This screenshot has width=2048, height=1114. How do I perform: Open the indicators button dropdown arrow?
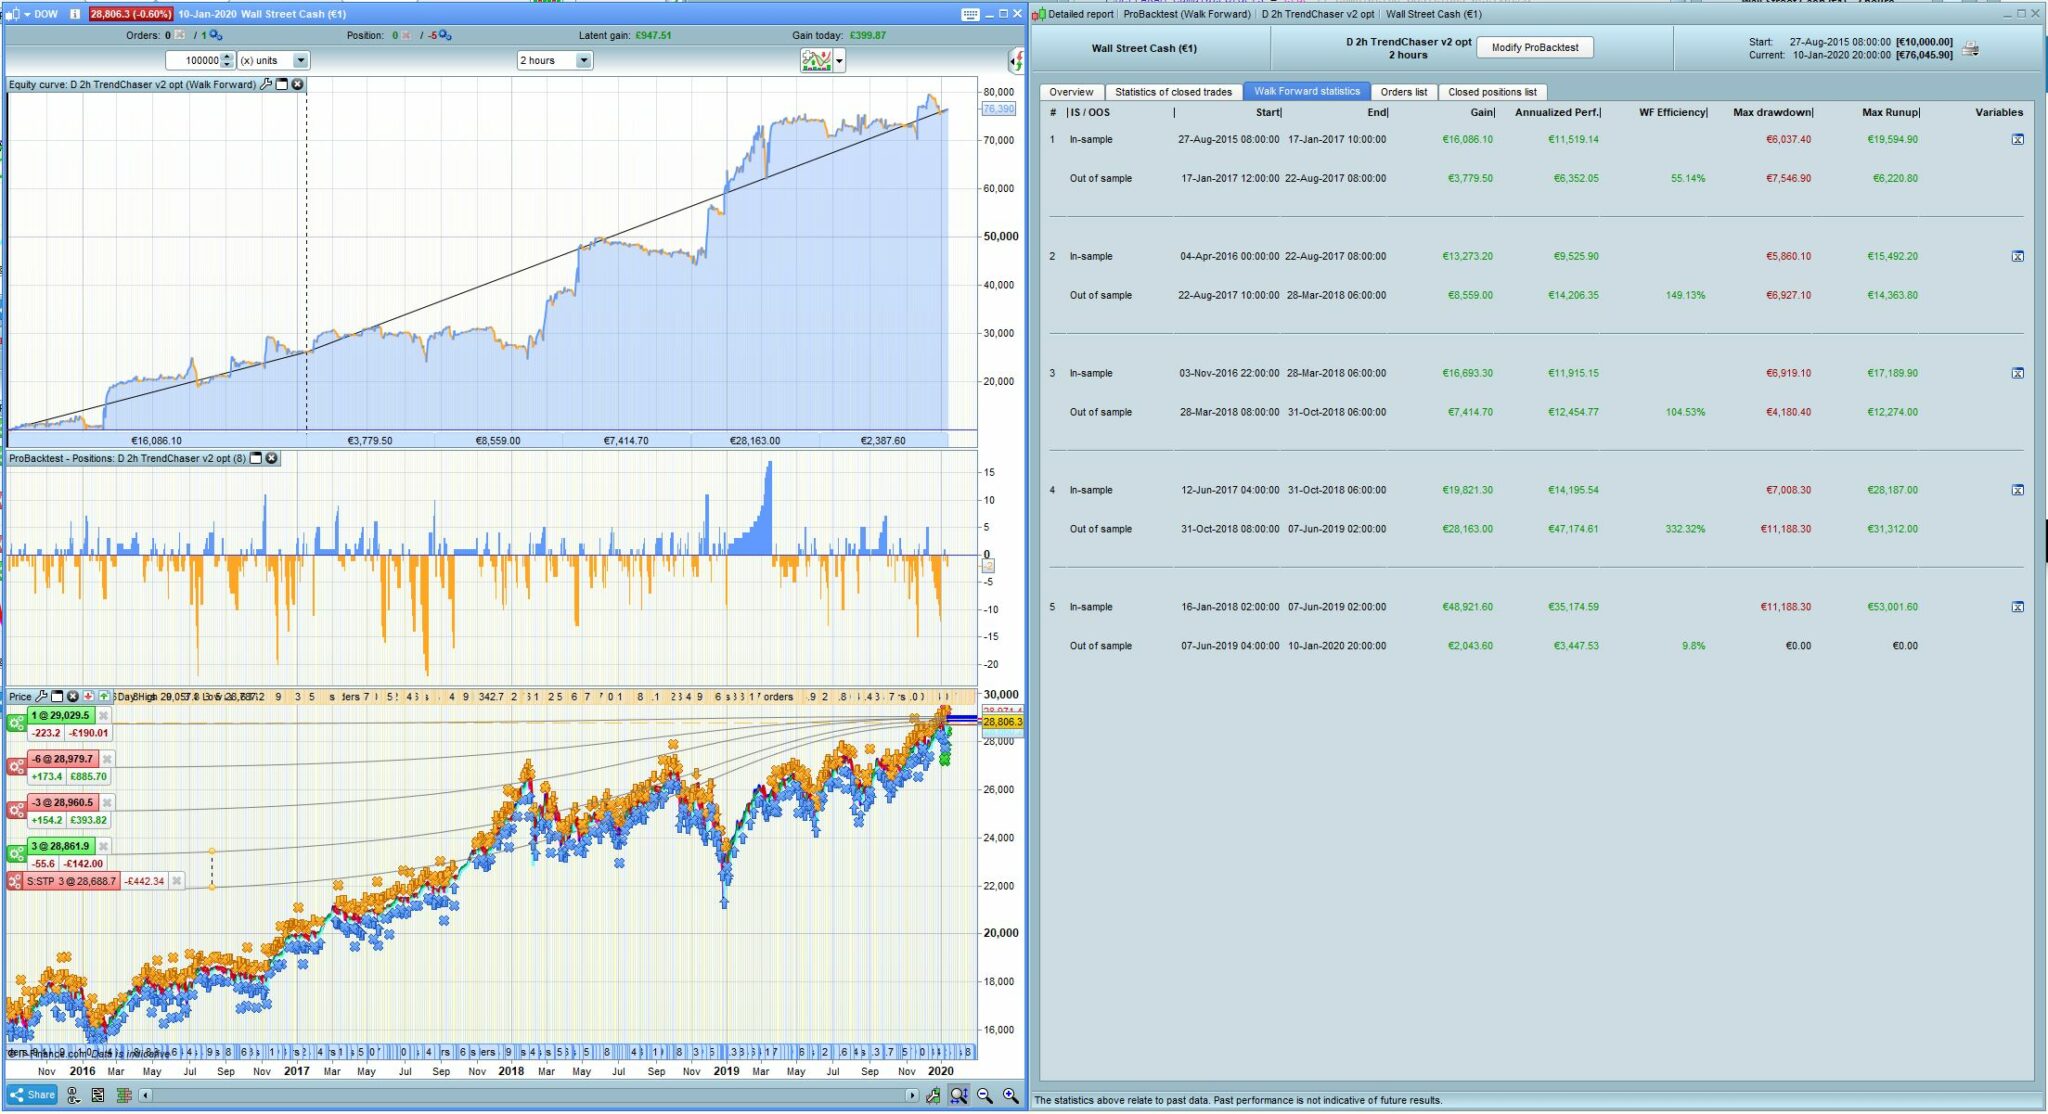point(839,61)
